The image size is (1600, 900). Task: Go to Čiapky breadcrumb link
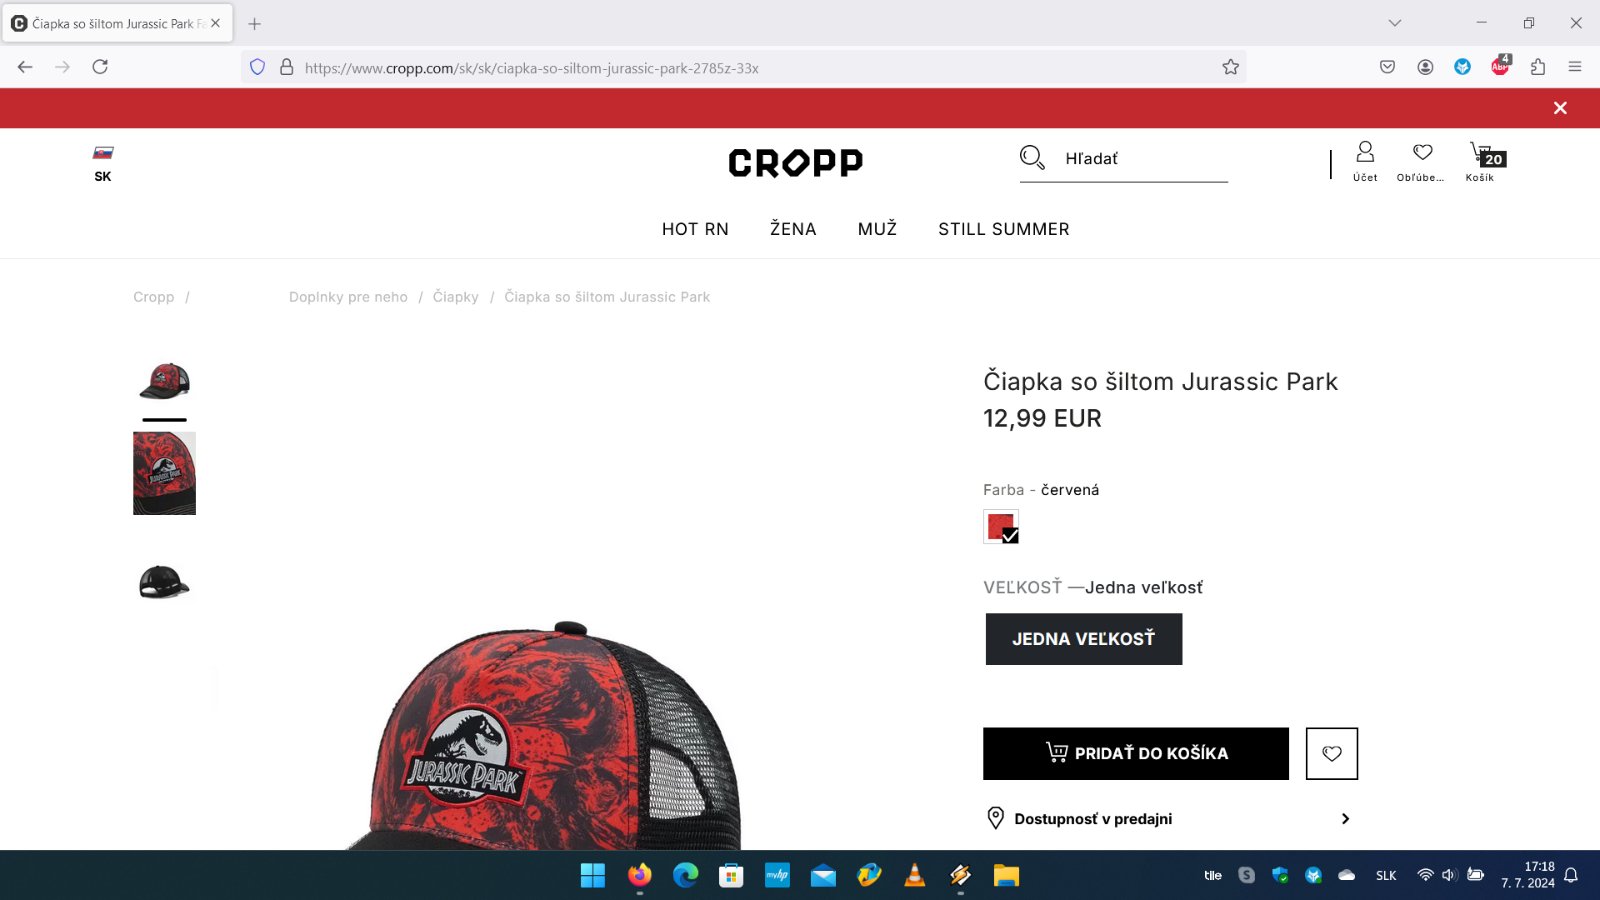point(456,297)
